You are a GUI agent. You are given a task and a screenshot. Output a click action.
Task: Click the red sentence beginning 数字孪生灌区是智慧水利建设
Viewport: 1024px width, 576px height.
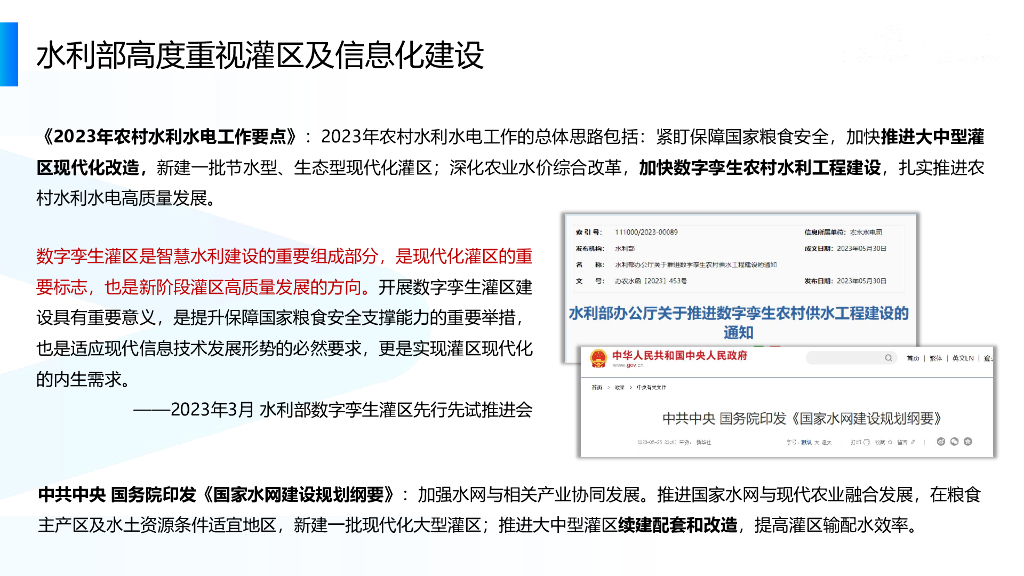pos(284,272)
